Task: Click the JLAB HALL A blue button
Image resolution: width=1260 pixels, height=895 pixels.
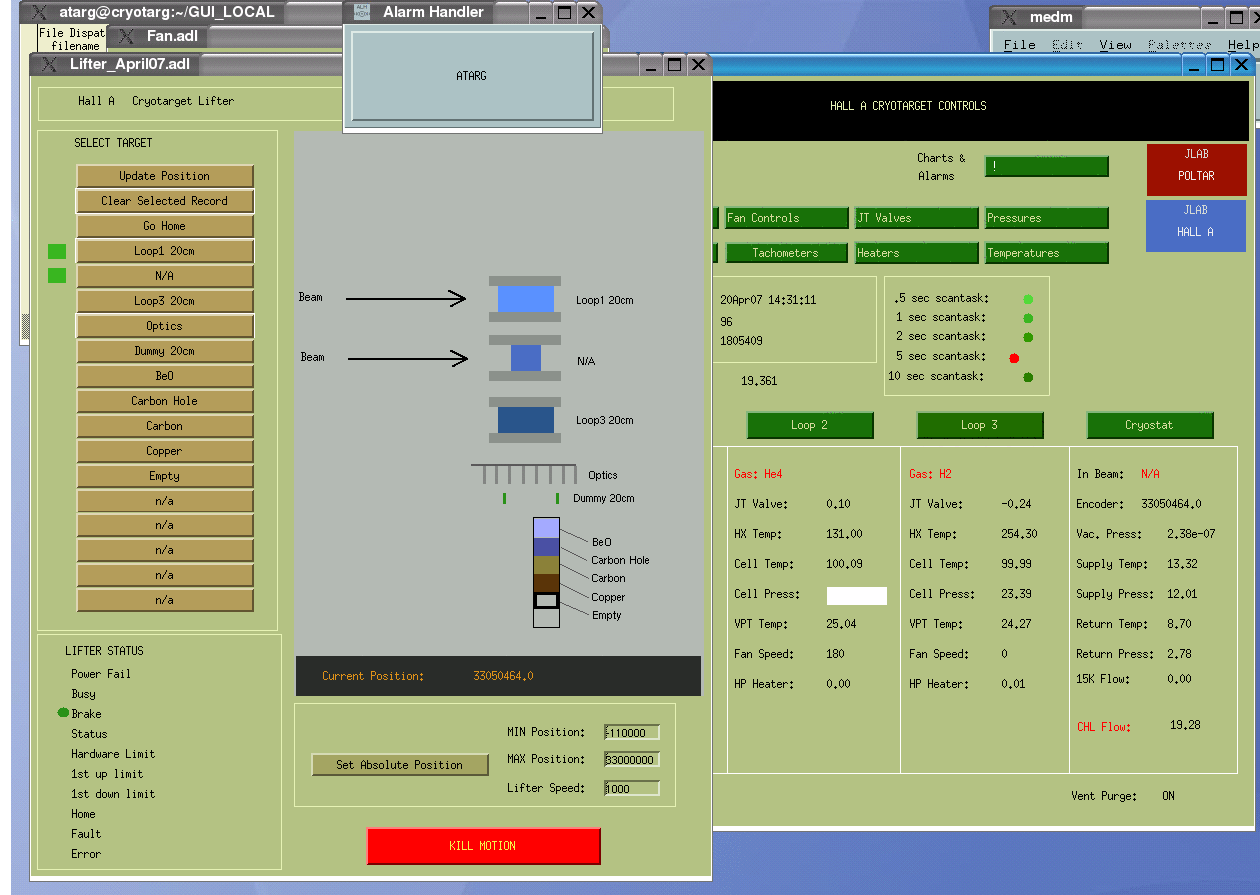Action: coord(1196,226)
